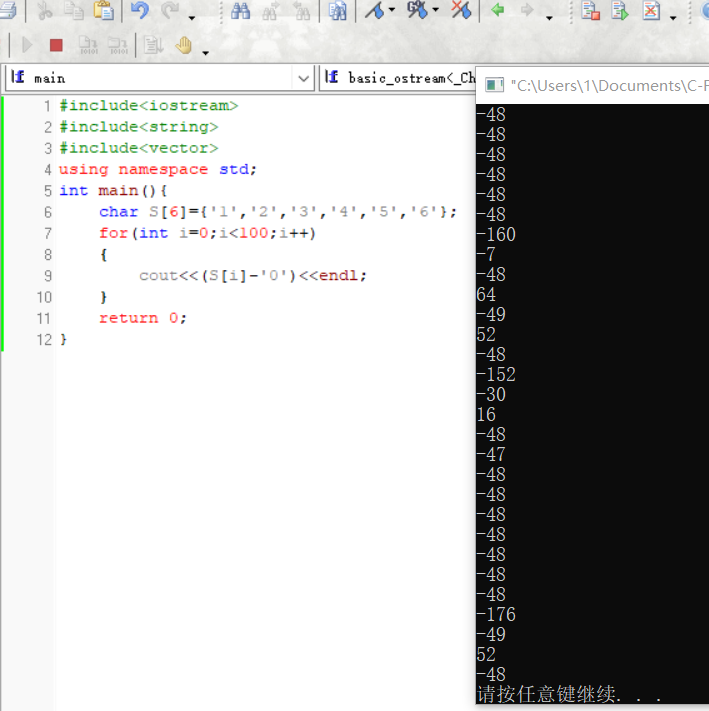Click the Redo arrow icon
This screenshot has height=711, width=709.
tap(170, 10)
